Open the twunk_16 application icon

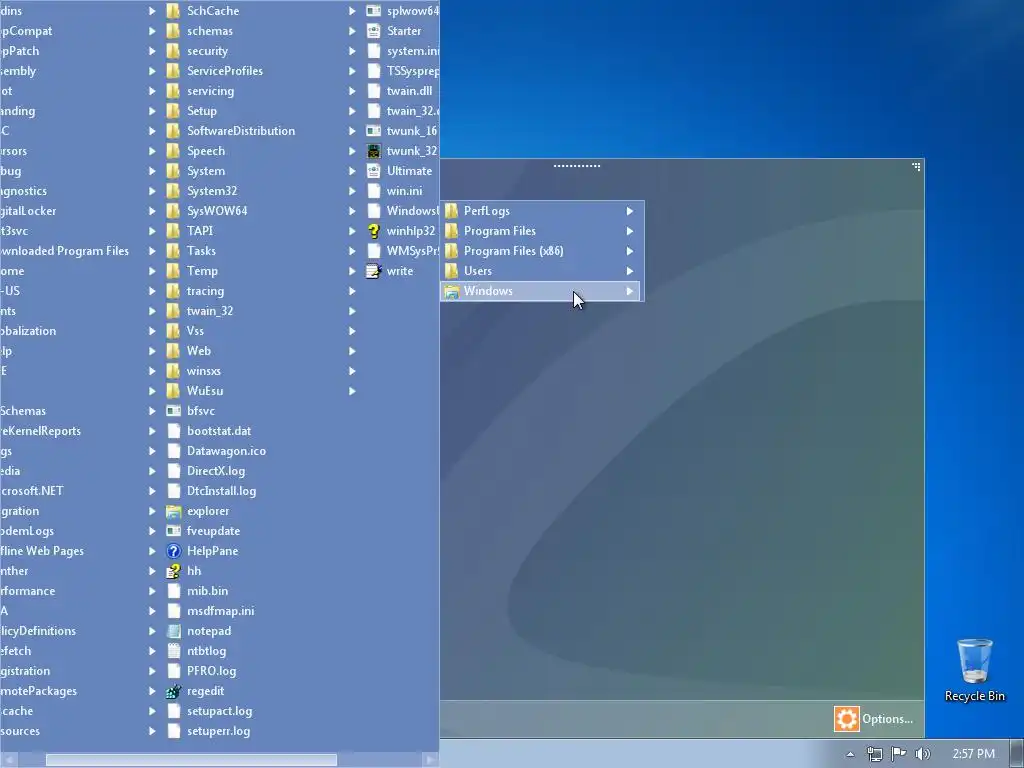click(x=374, y=131)
